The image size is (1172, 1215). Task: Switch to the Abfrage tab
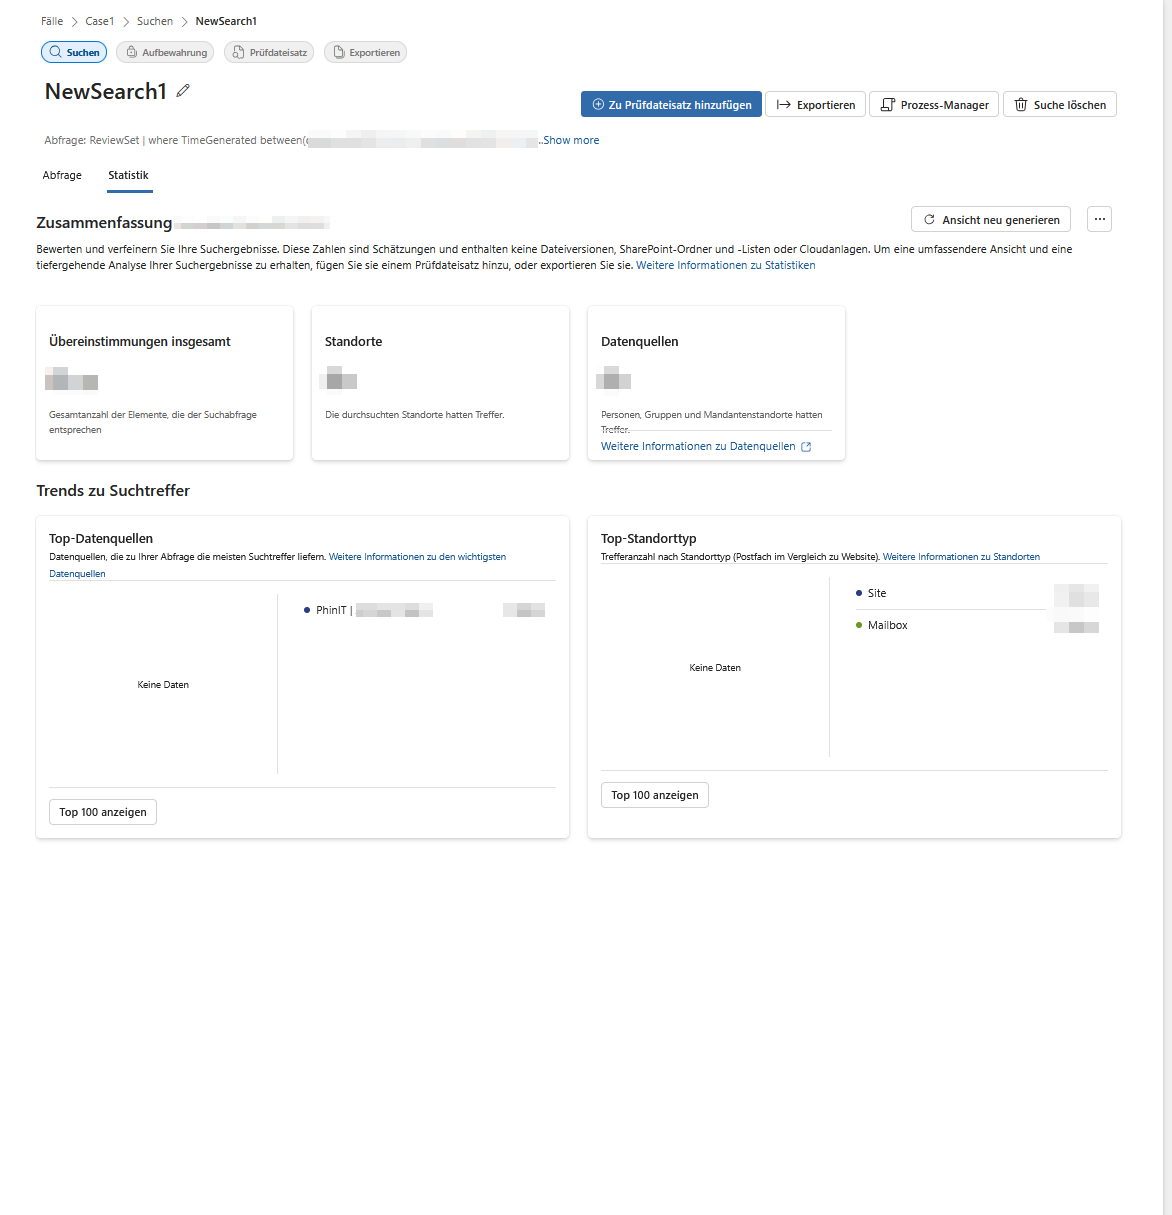tap(62, 175)
